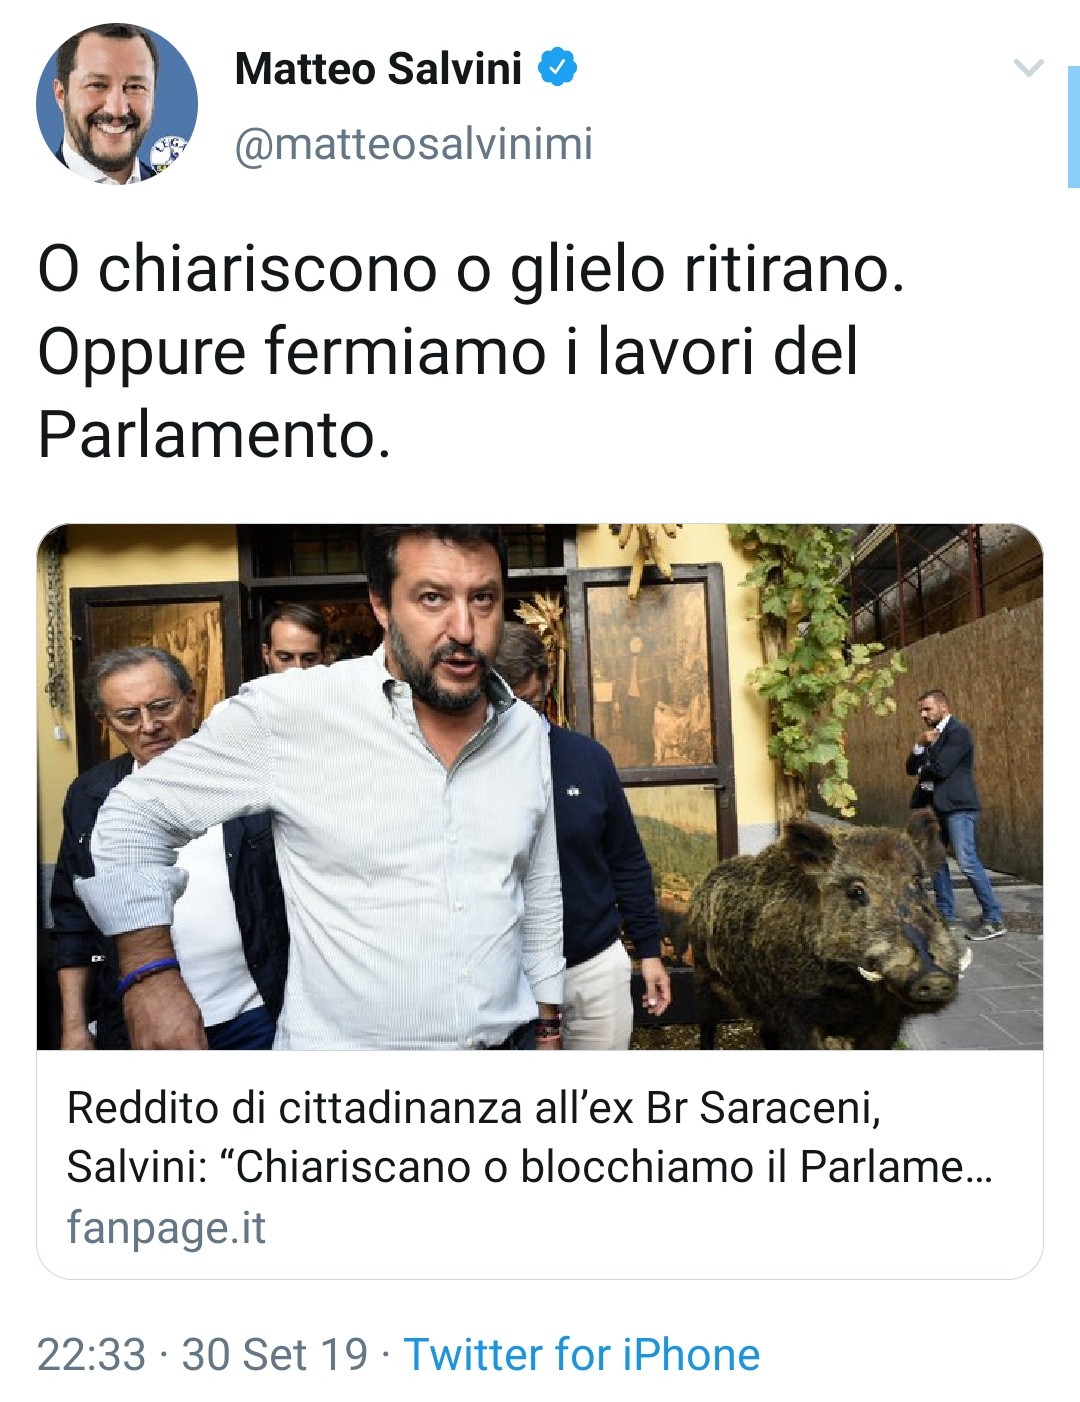Open the link card preview photo
This screenshot has height=1402, width=1080.
[540, 787]
